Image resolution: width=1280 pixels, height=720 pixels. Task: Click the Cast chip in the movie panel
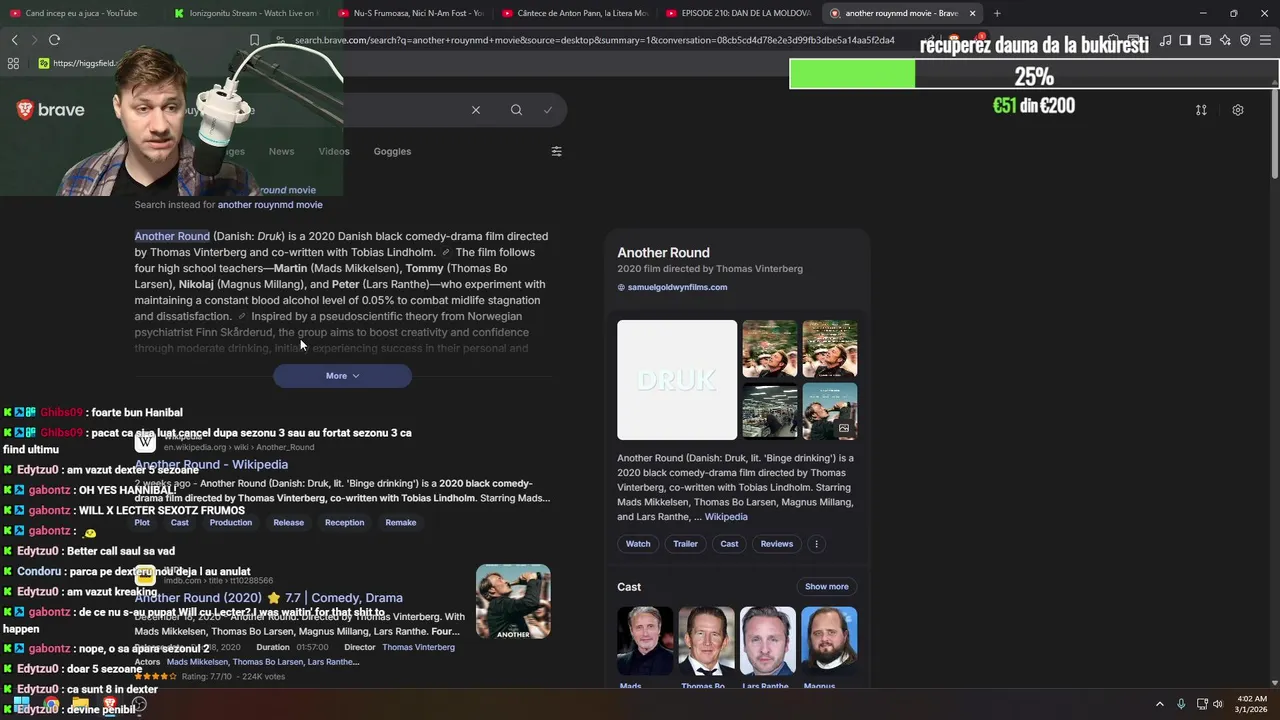pyautogui.click(x=729, y=544)
